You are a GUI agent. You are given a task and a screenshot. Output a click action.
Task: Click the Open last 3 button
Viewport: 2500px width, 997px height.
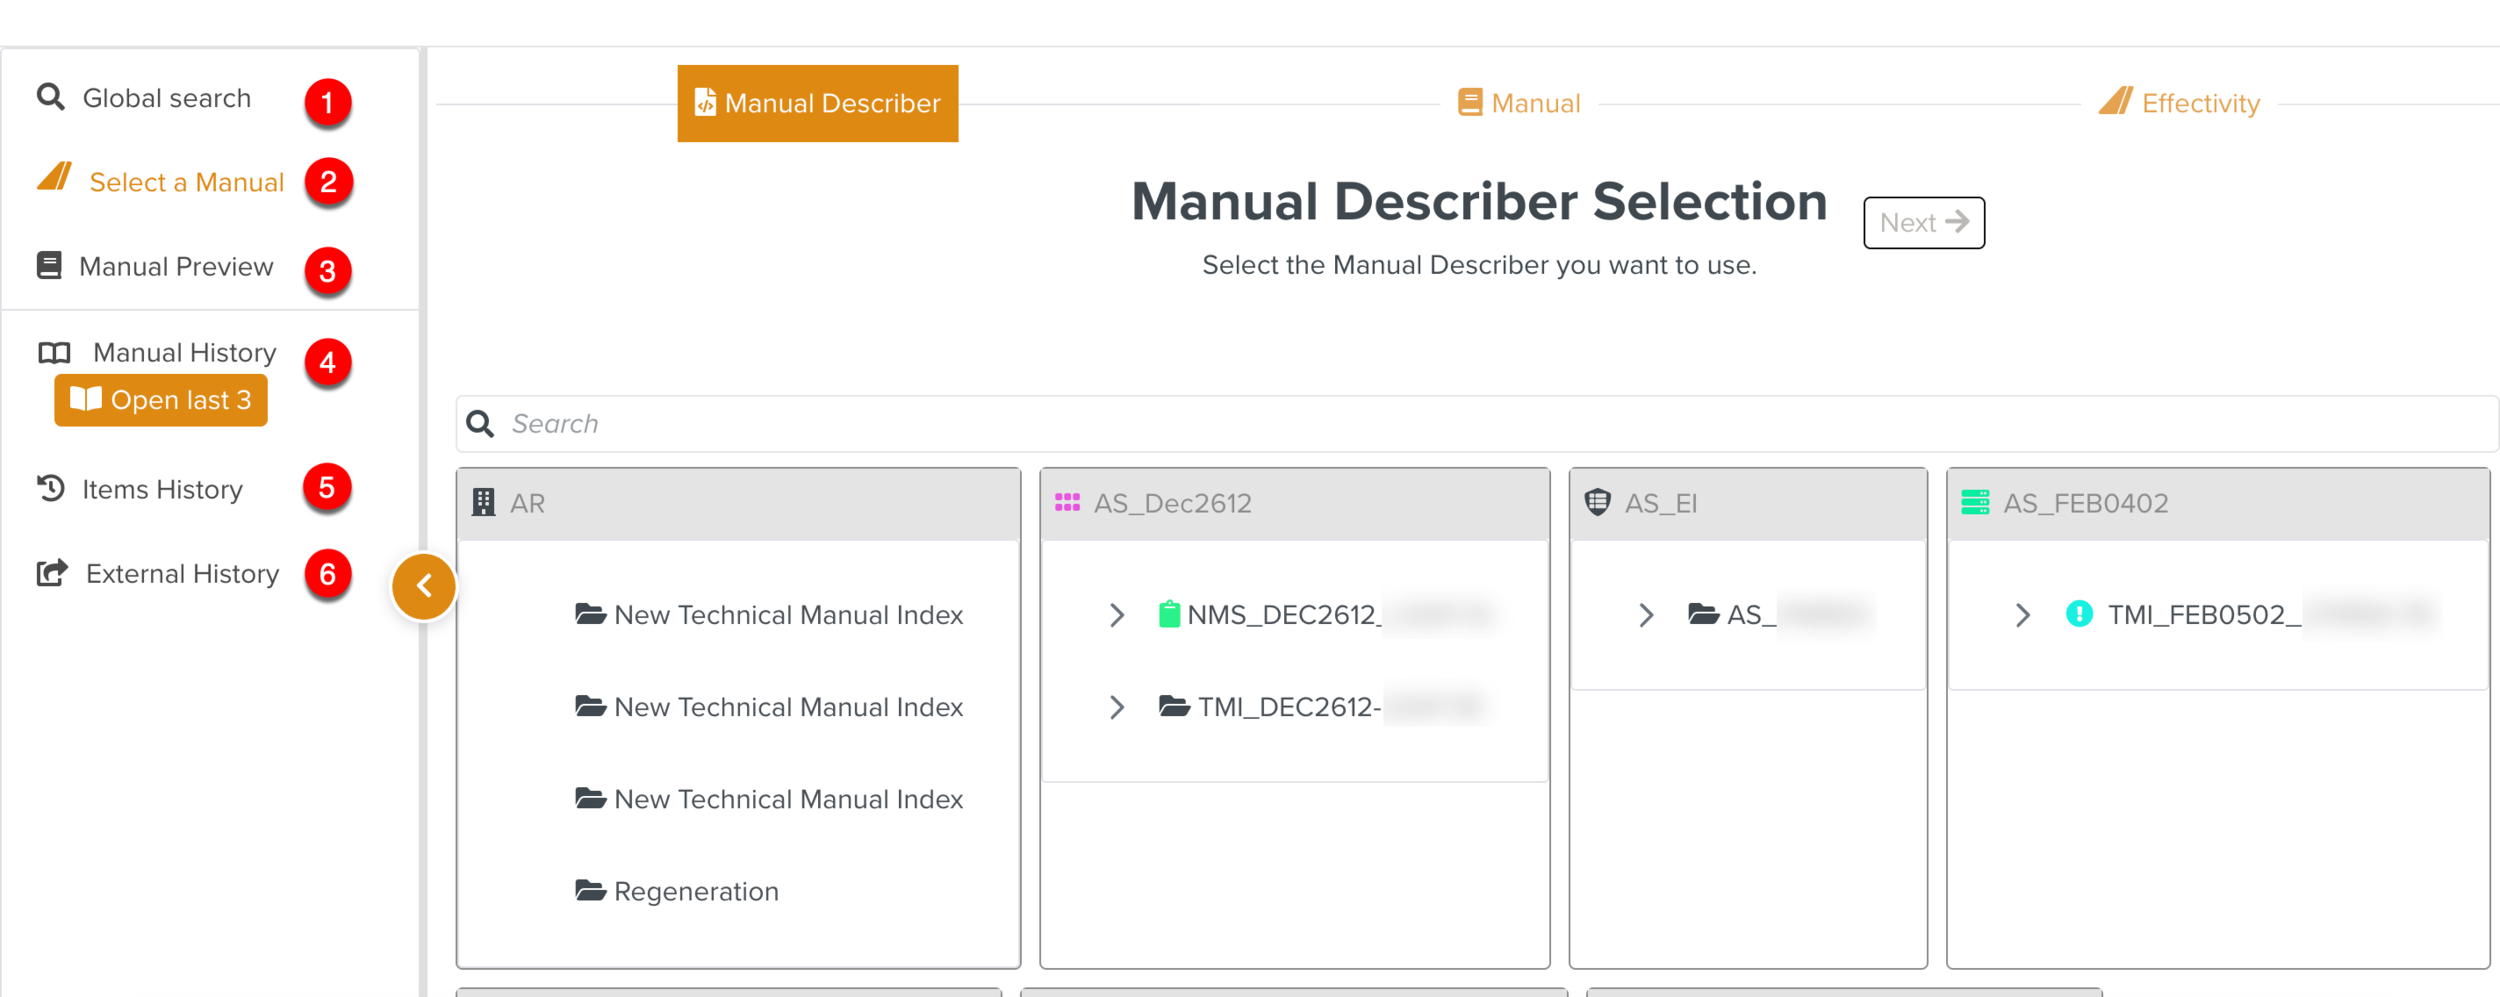161,400
